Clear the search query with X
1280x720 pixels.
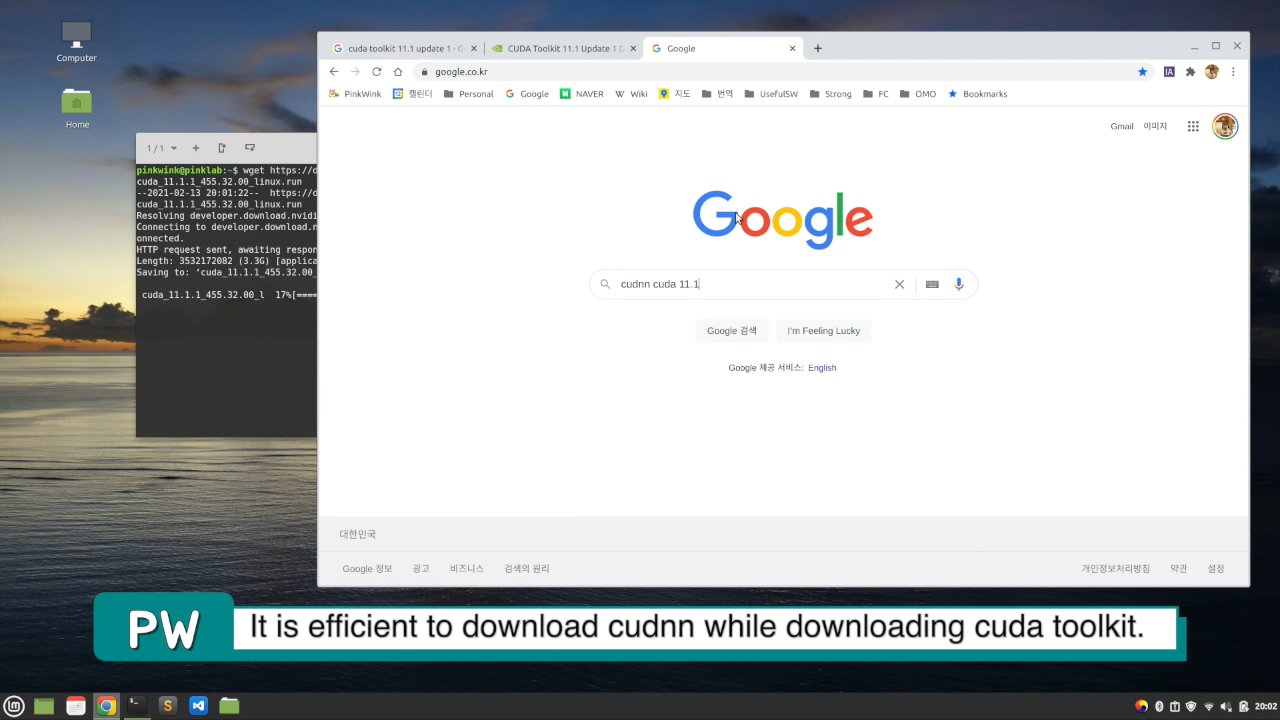coord(899,284)
